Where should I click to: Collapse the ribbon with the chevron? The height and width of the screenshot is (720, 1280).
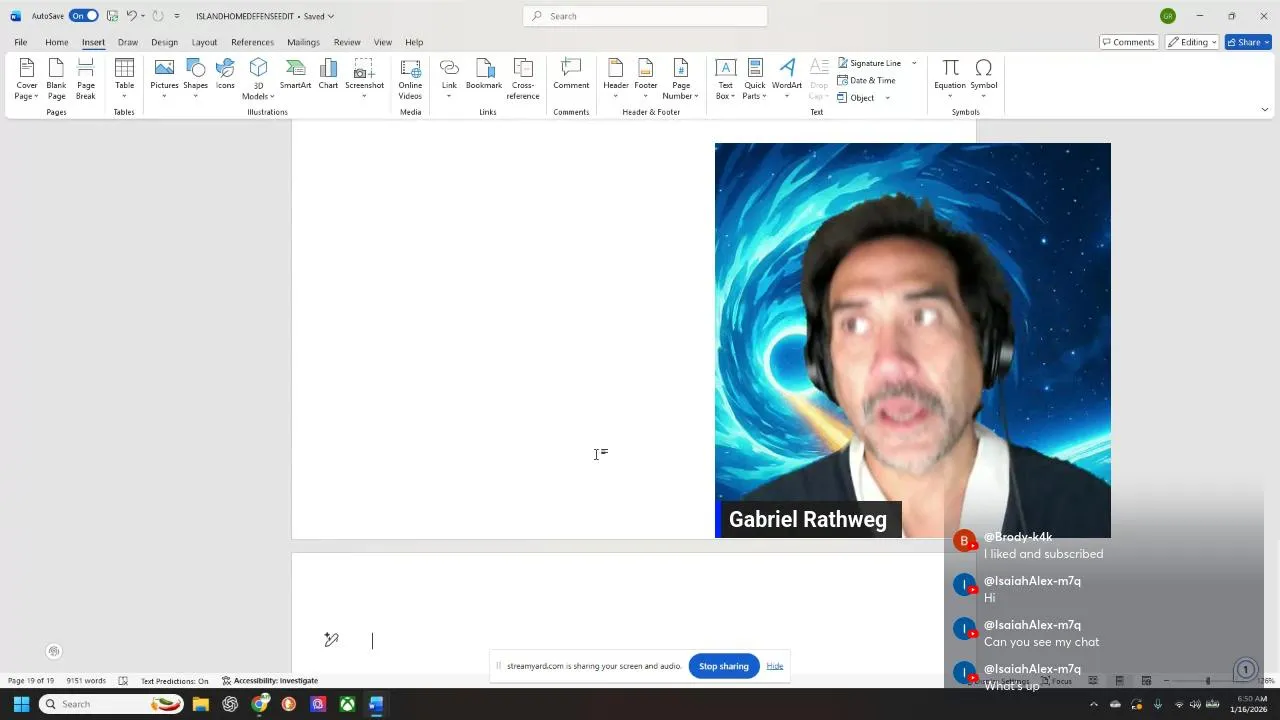pyautogui.click(x=1264, y=110)
